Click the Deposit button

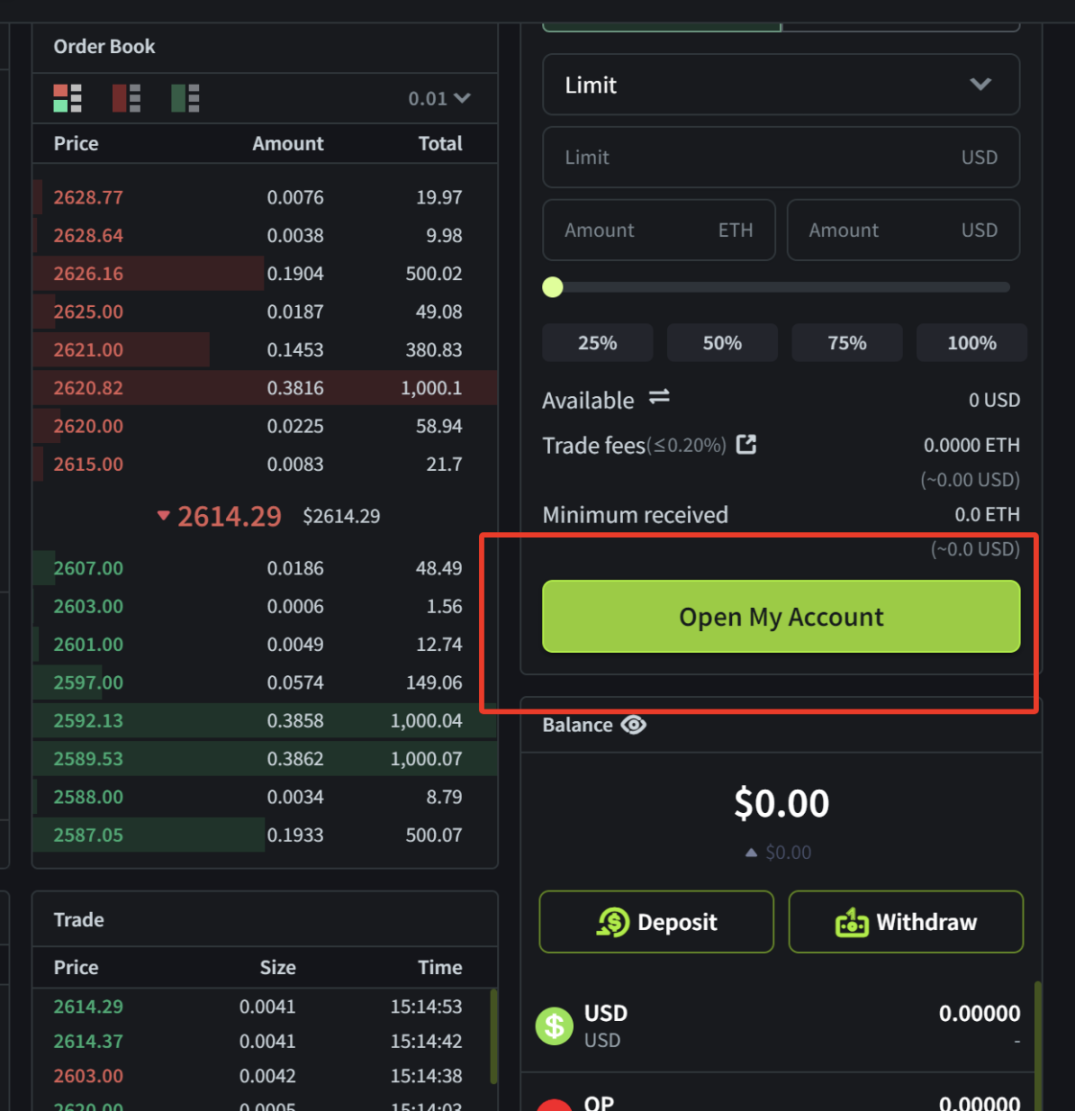pyautogui.click(x=656, y=922)
